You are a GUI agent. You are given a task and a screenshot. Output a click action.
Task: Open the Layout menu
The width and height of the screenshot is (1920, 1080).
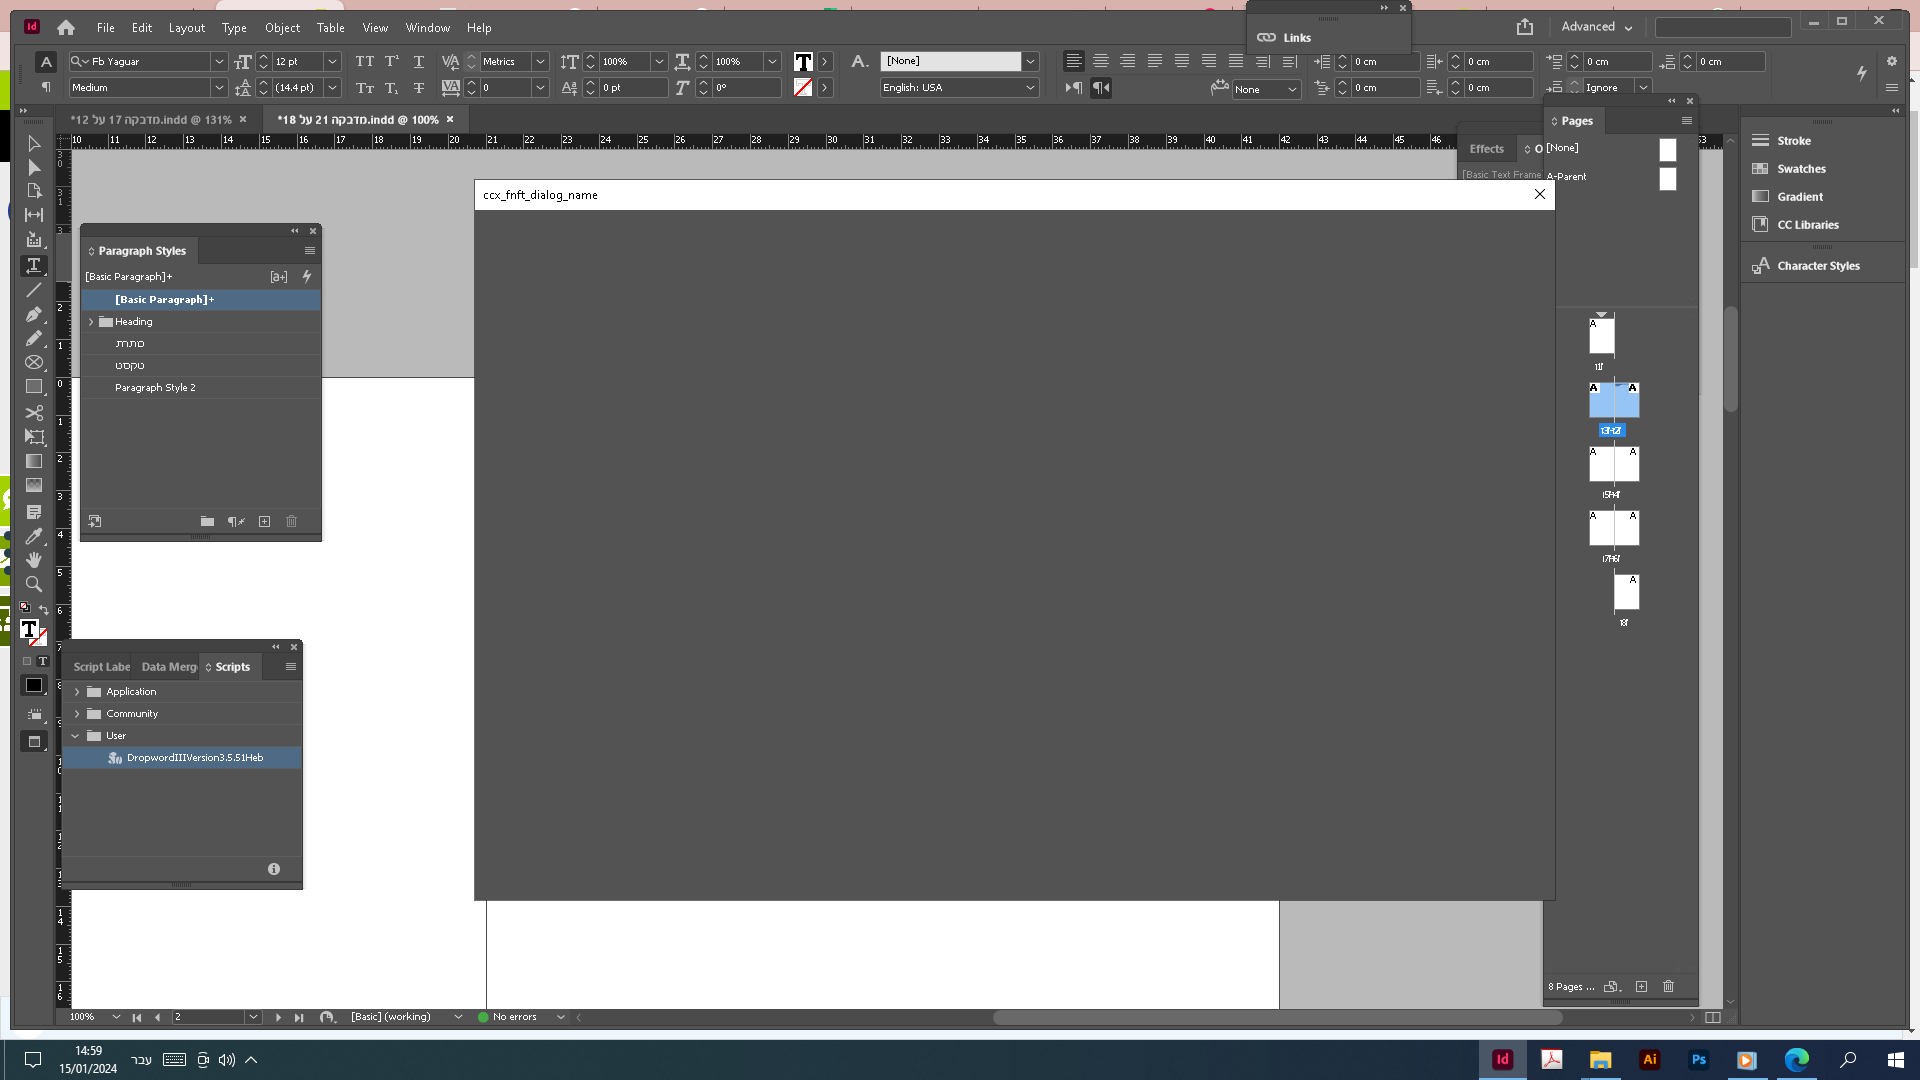pos(186,28)
